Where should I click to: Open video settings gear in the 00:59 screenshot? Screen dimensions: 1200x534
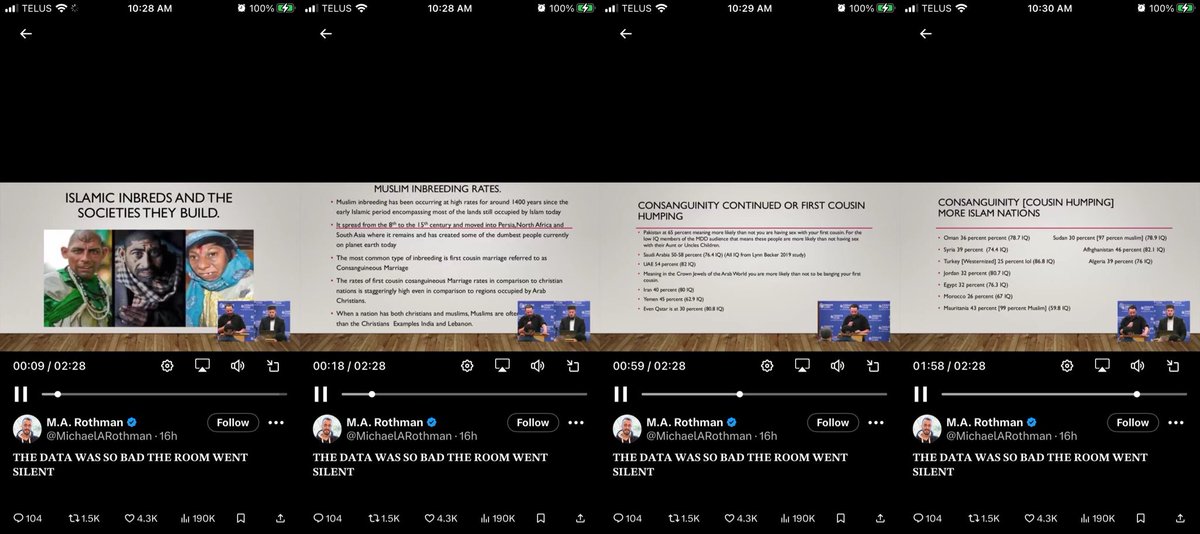point(767,366)
